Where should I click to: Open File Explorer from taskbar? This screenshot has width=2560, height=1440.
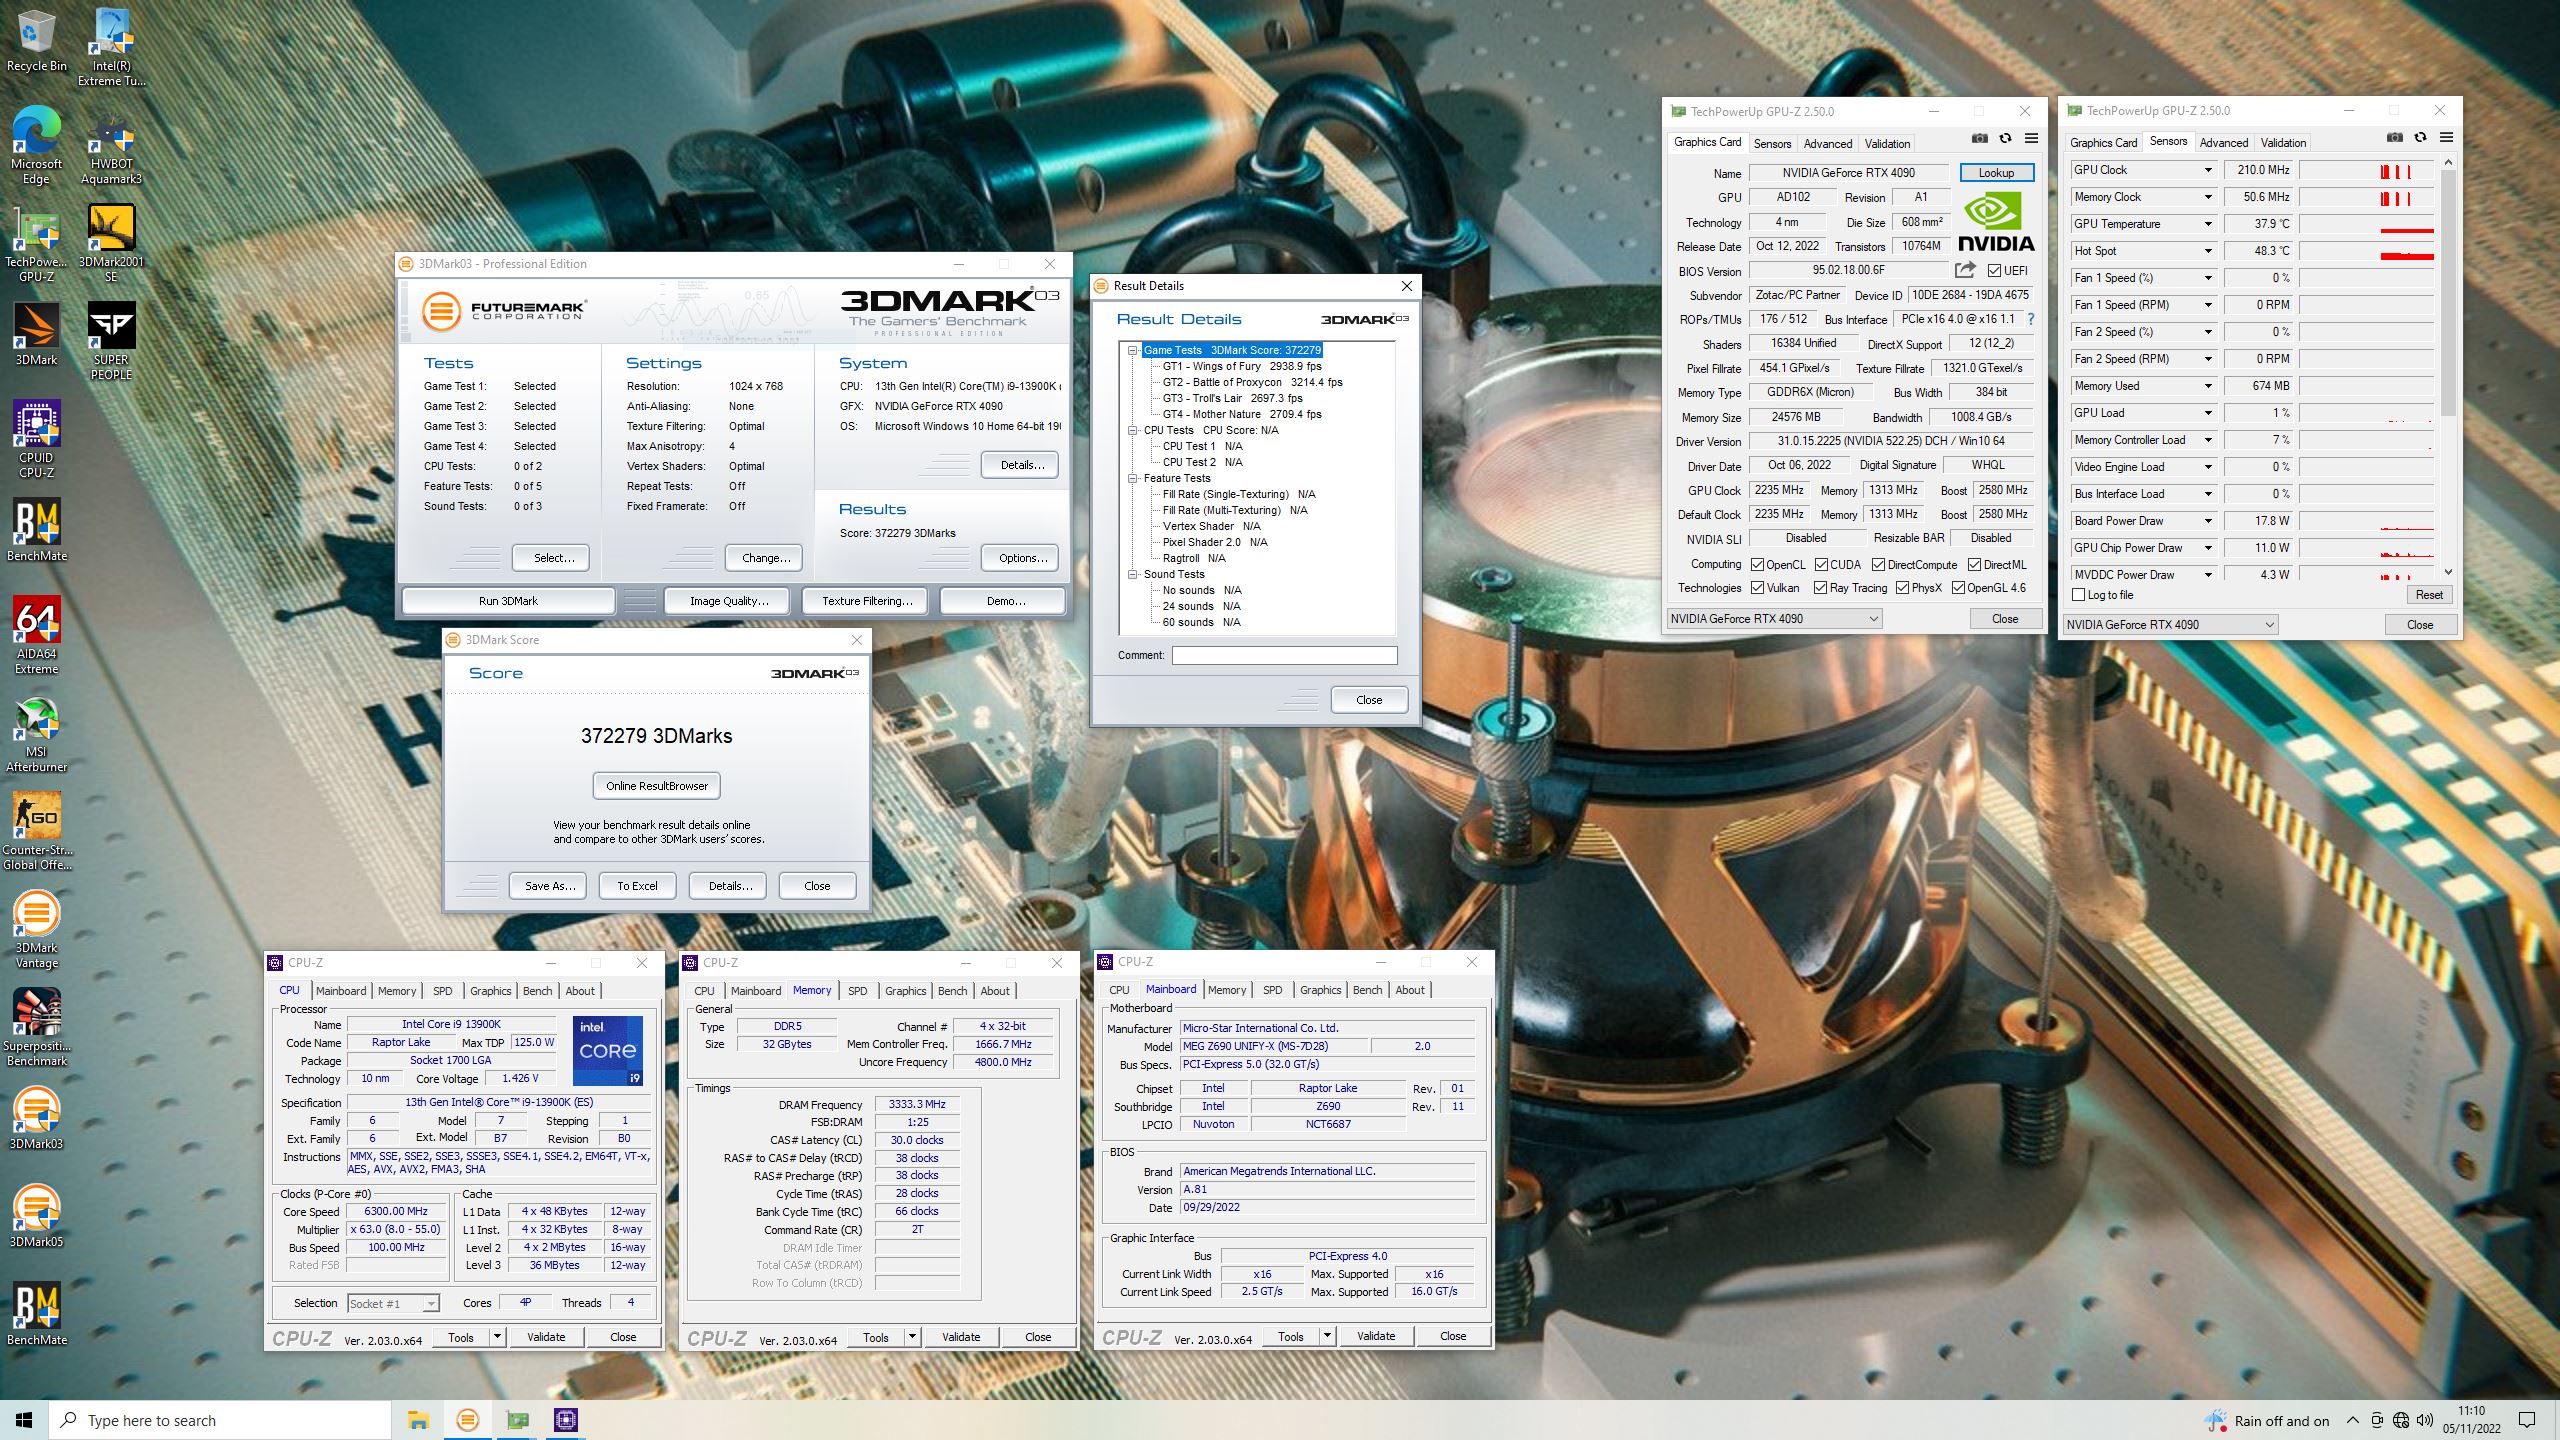(418, 1420)
